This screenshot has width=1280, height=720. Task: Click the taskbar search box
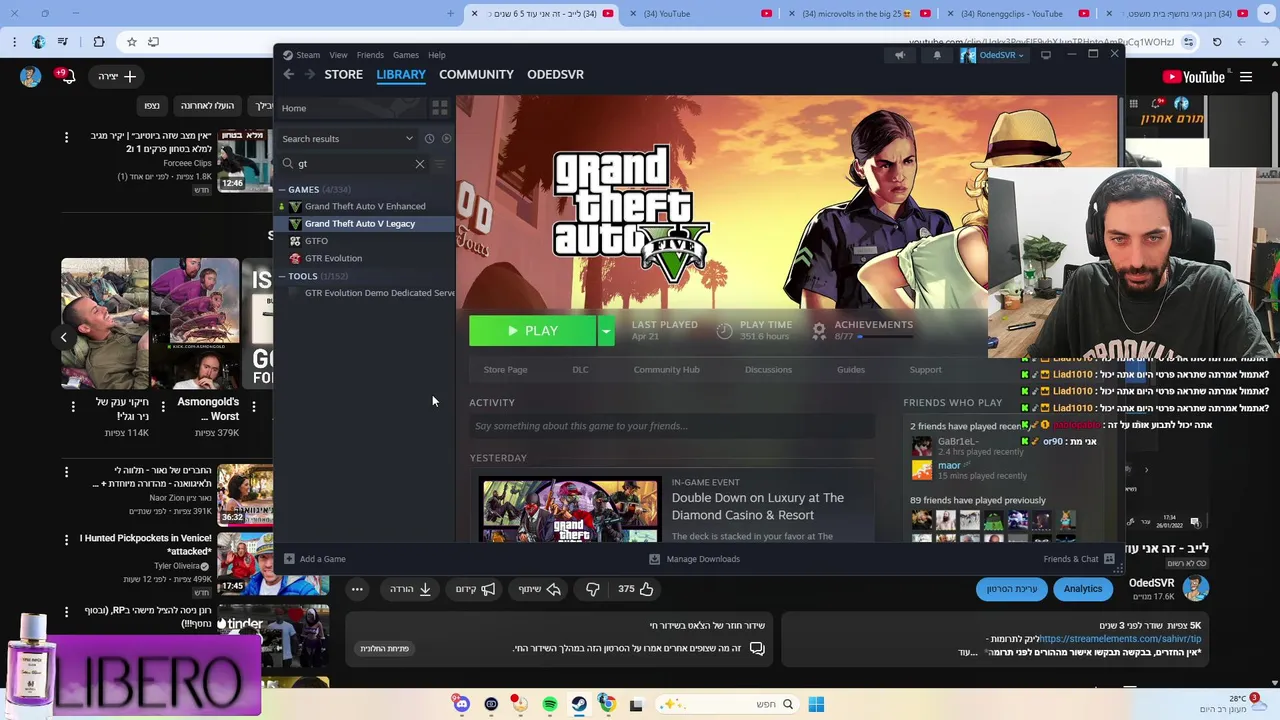click(x=726, y=704)
